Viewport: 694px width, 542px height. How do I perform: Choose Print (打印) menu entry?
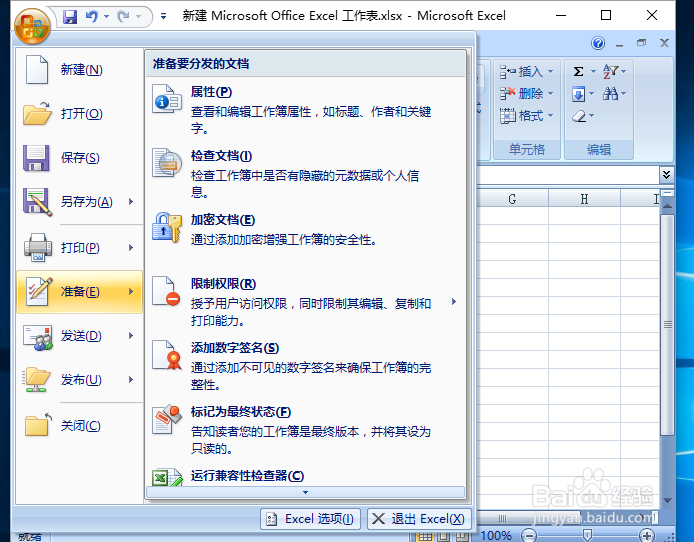click(x=80, y=248)
